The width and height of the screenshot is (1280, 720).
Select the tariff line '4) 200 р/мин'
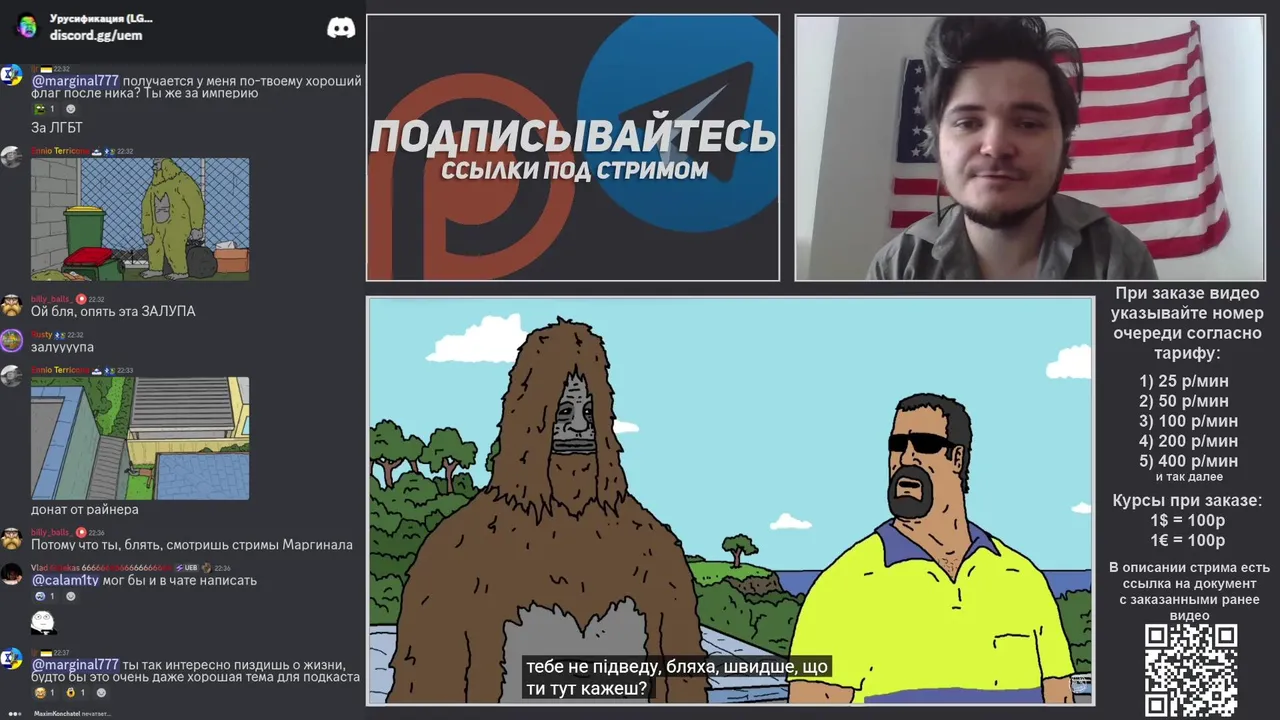coord(1188,441)
